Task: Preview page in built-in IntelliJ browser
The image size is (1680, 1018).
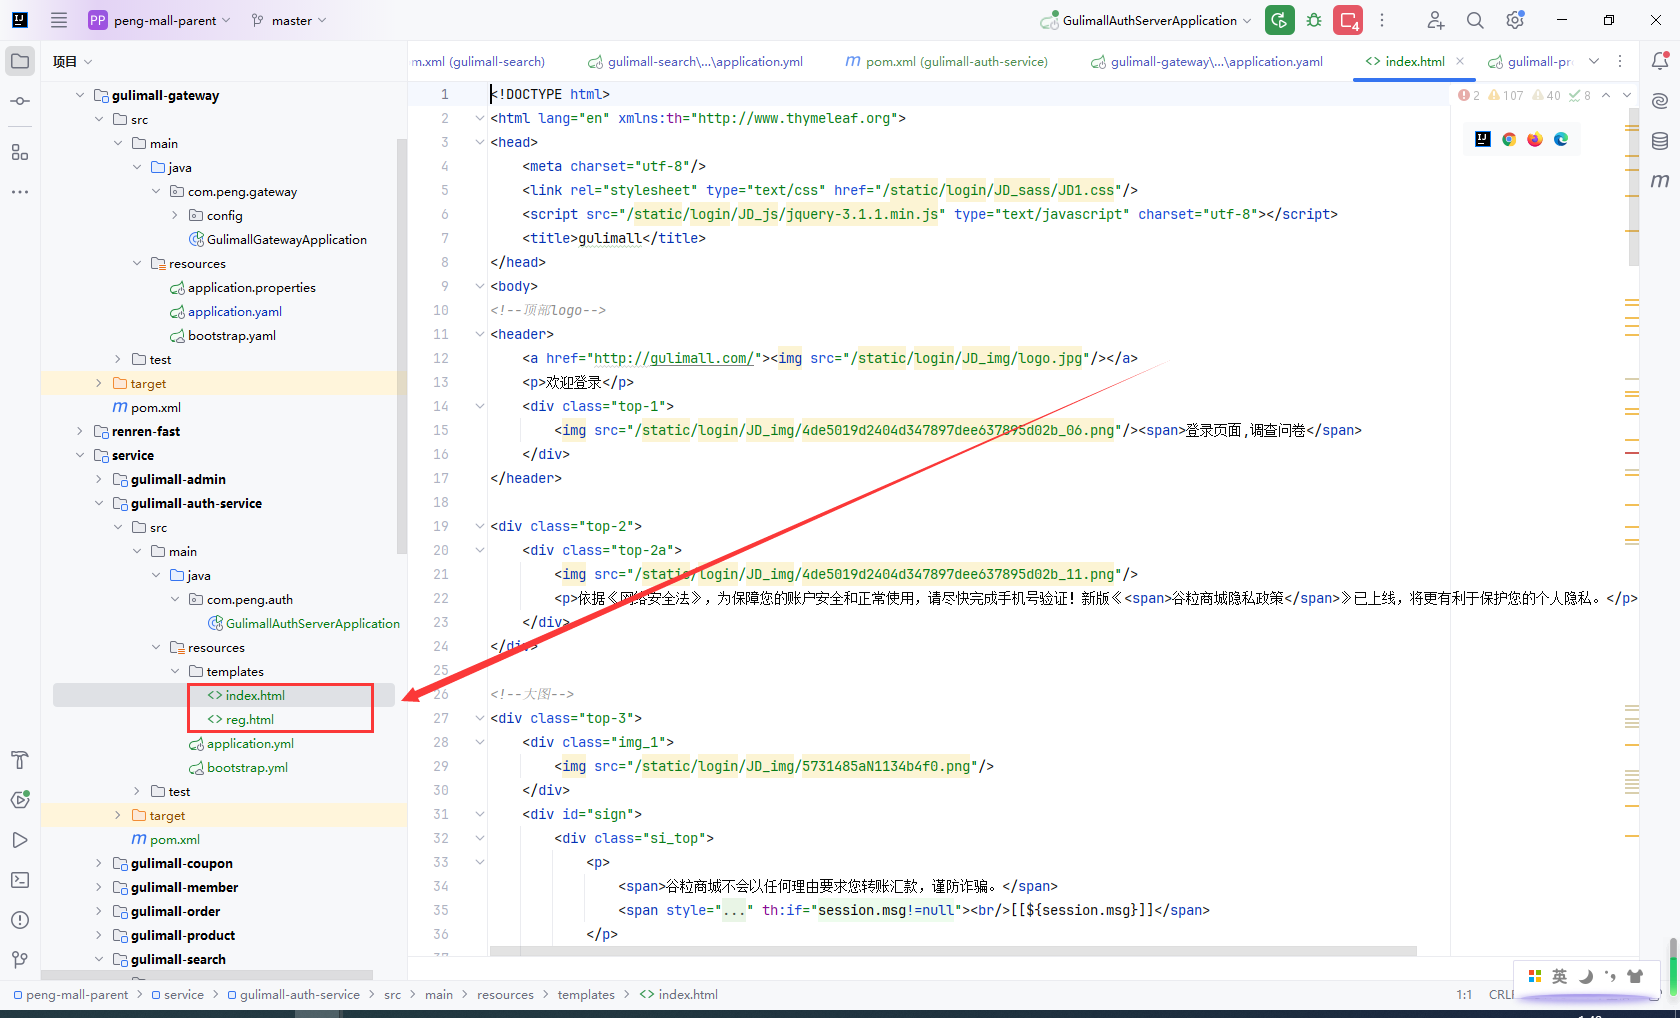Action: [1483, 139]
